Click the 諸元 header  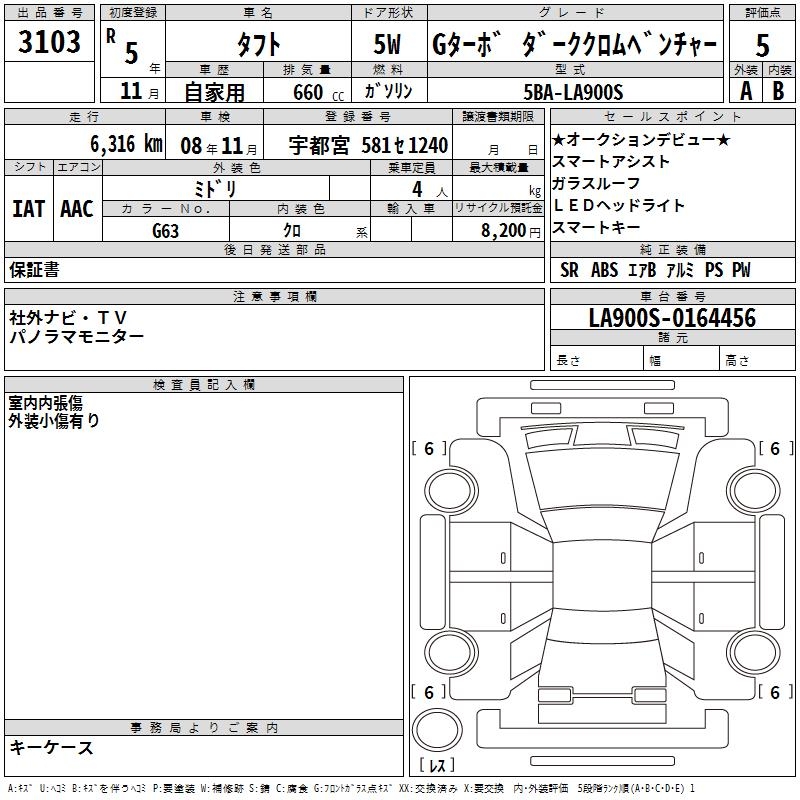pyautogui.click(x=672, y=337)
